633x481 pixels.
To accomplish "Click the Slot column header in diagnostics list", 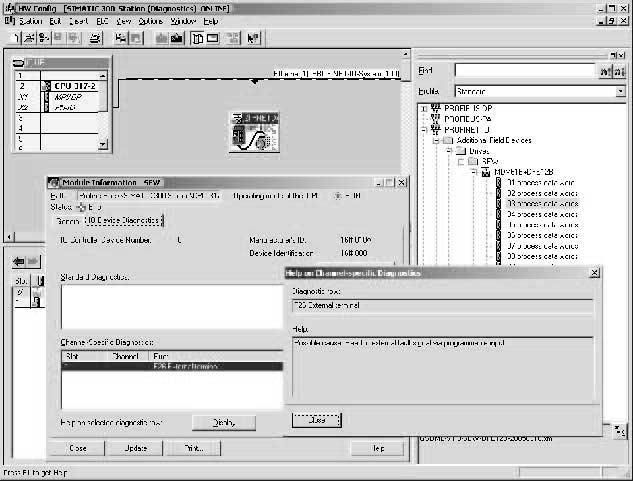I will click(84, 356).
